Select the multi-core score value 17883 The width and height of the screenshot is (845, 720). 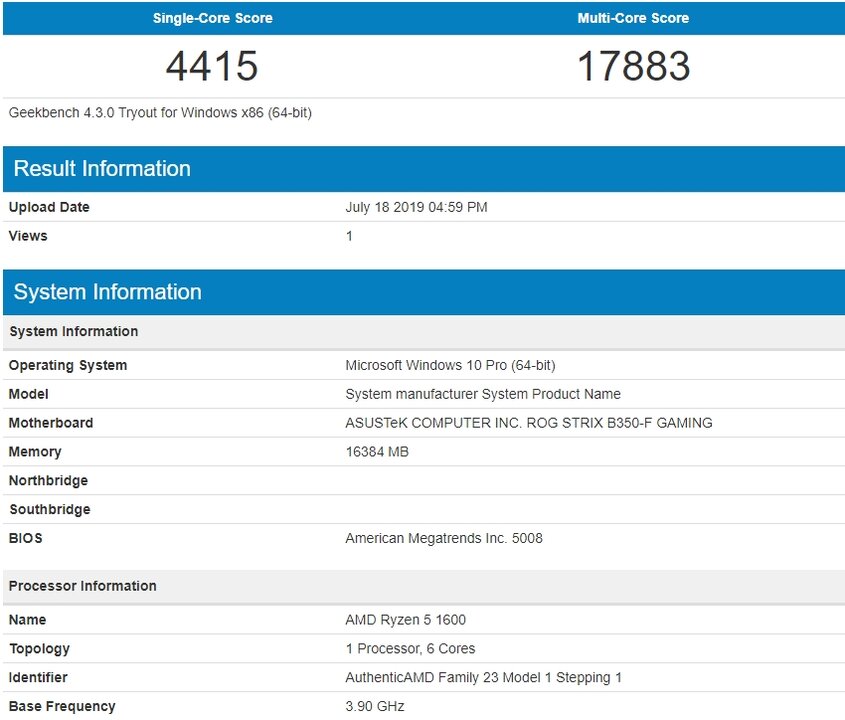[x=633, y=66]
